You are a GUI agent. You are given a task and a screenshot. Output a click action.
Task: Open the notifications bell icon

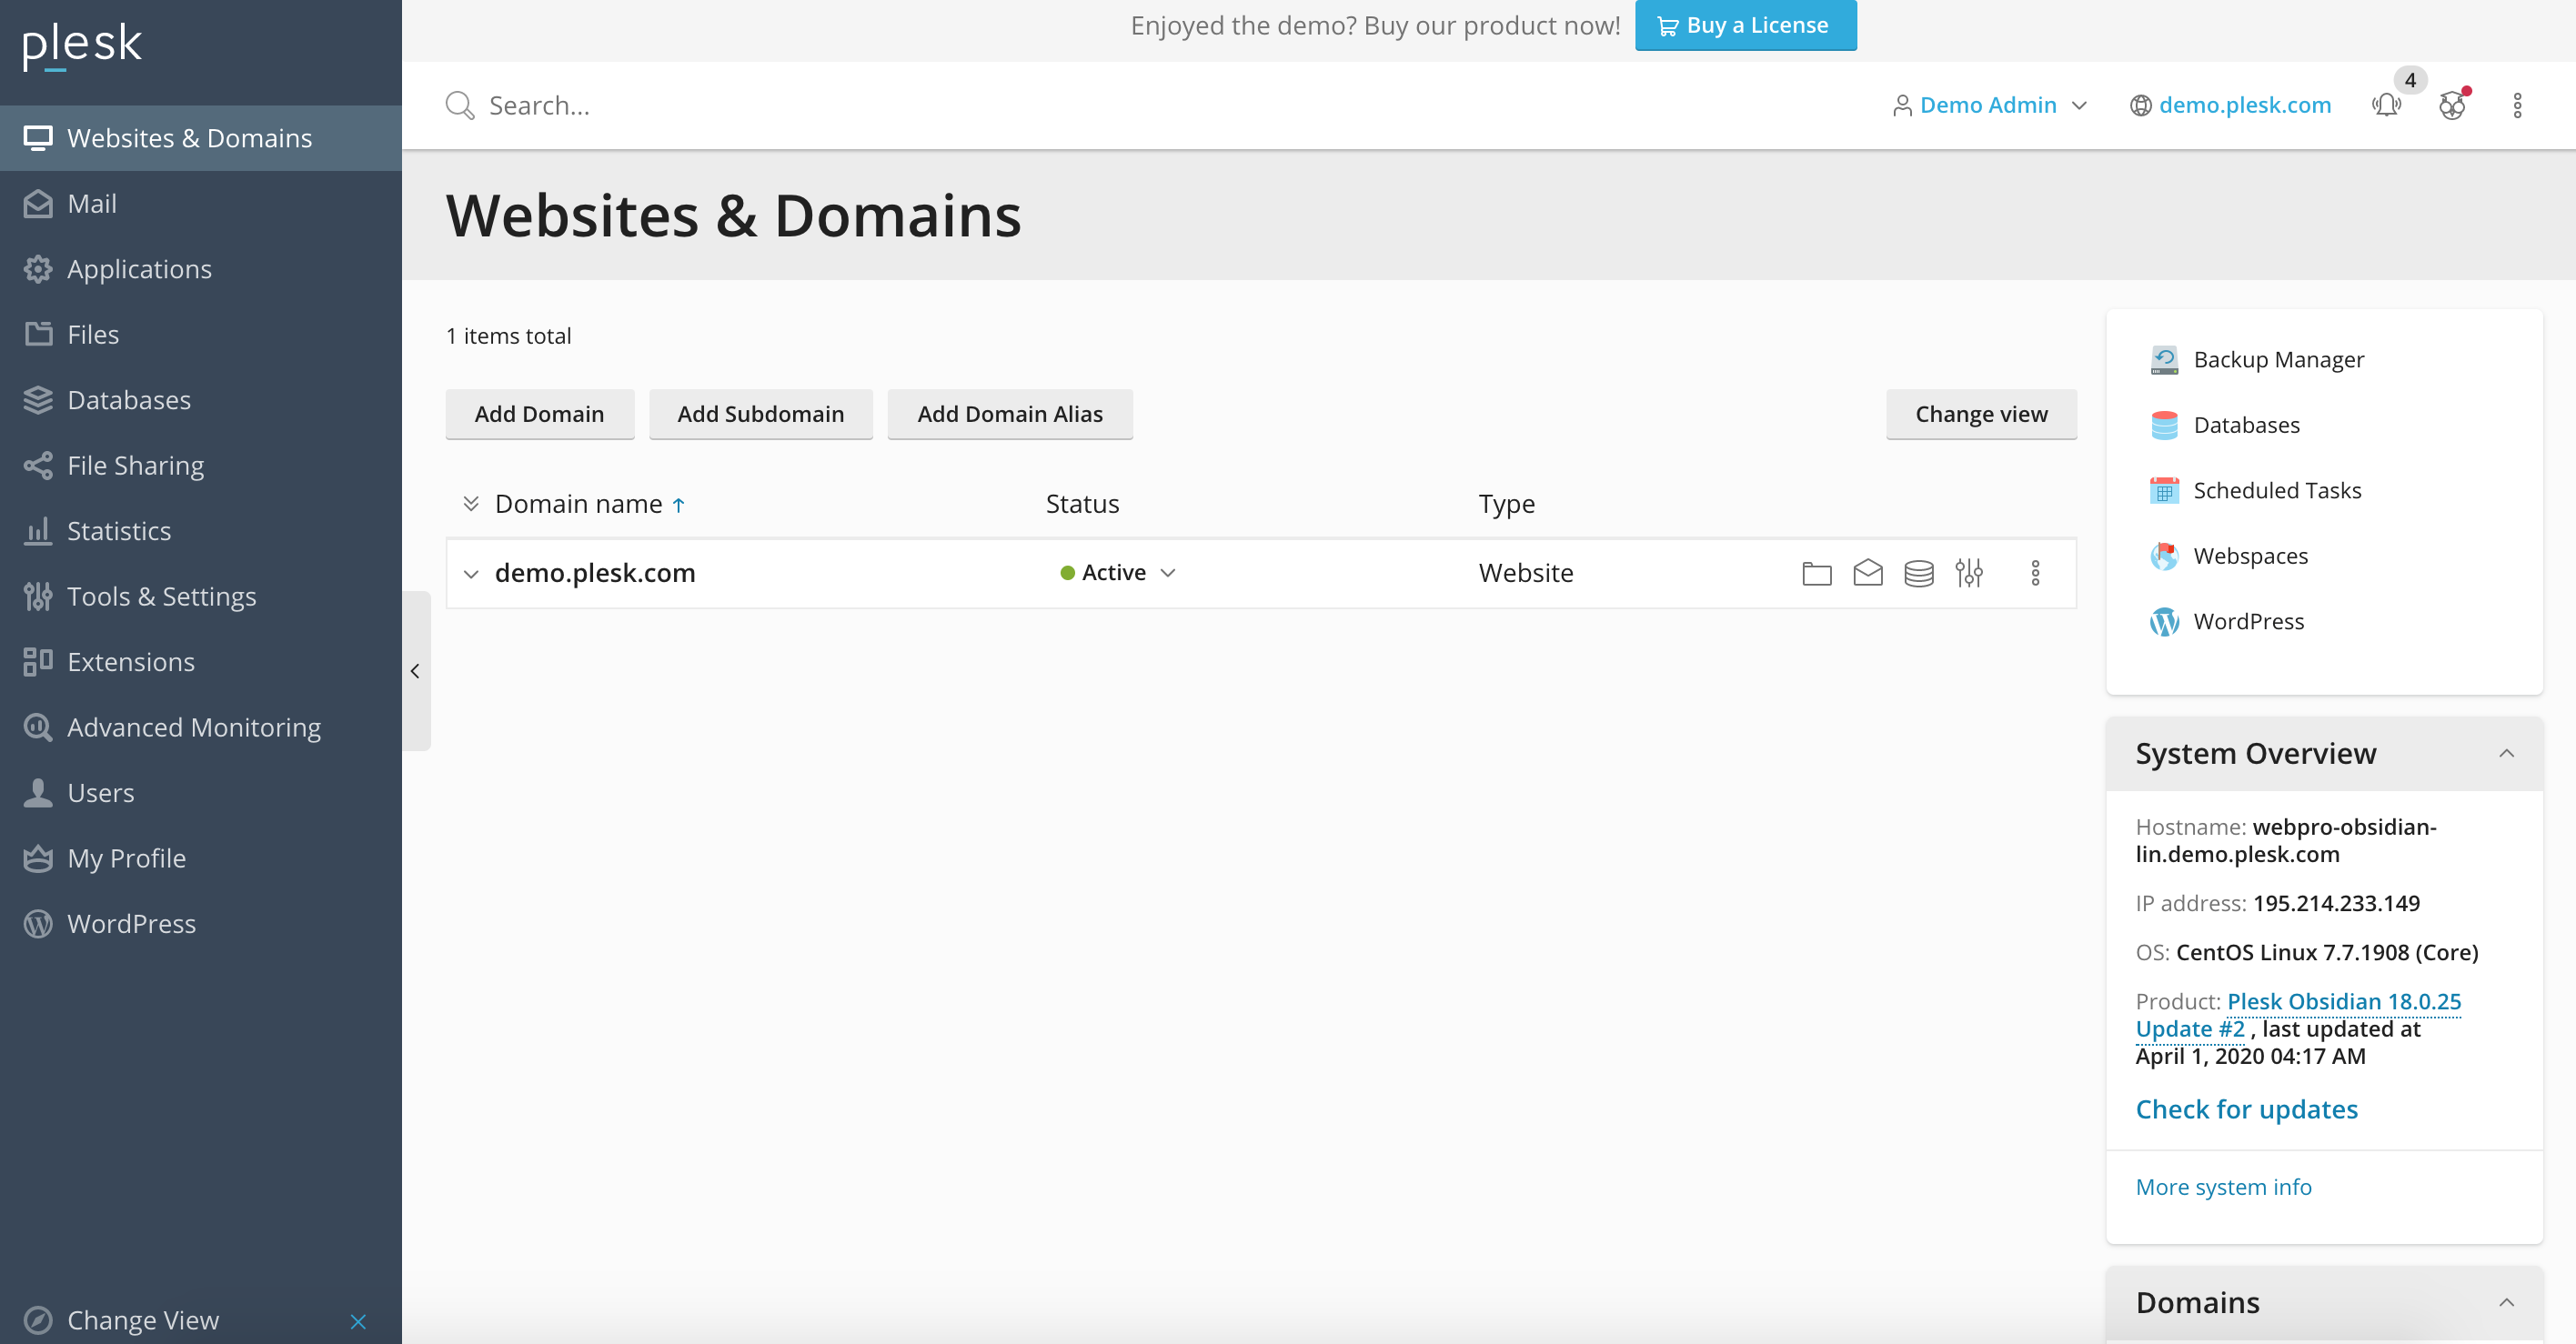(x=2386, y=105)
